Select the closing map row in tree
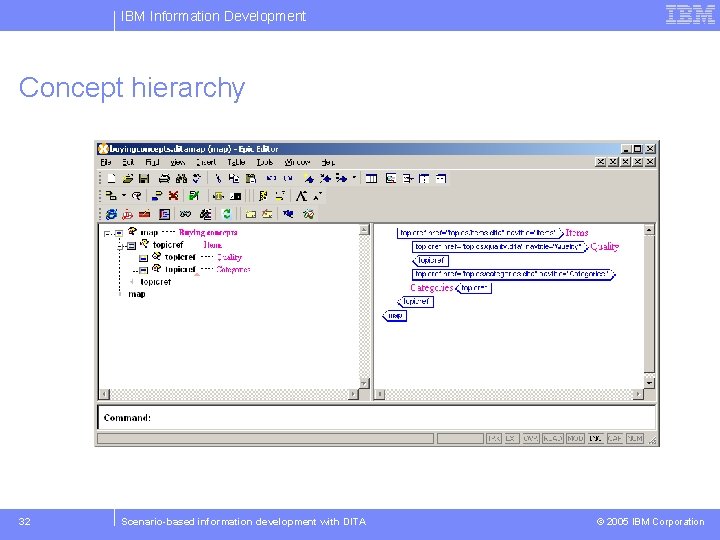Viewport: 720px width, 540px height. click(137, 294)
